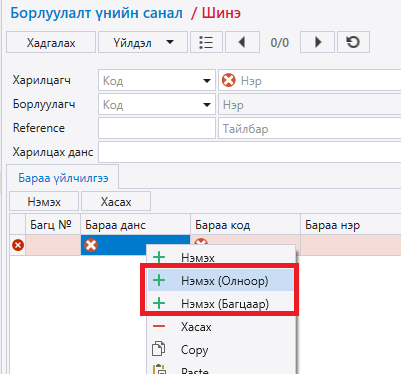The image size is (401, 374).
Task: Click error icon in Харилцагч Нэр field
Action: point(229,80)
